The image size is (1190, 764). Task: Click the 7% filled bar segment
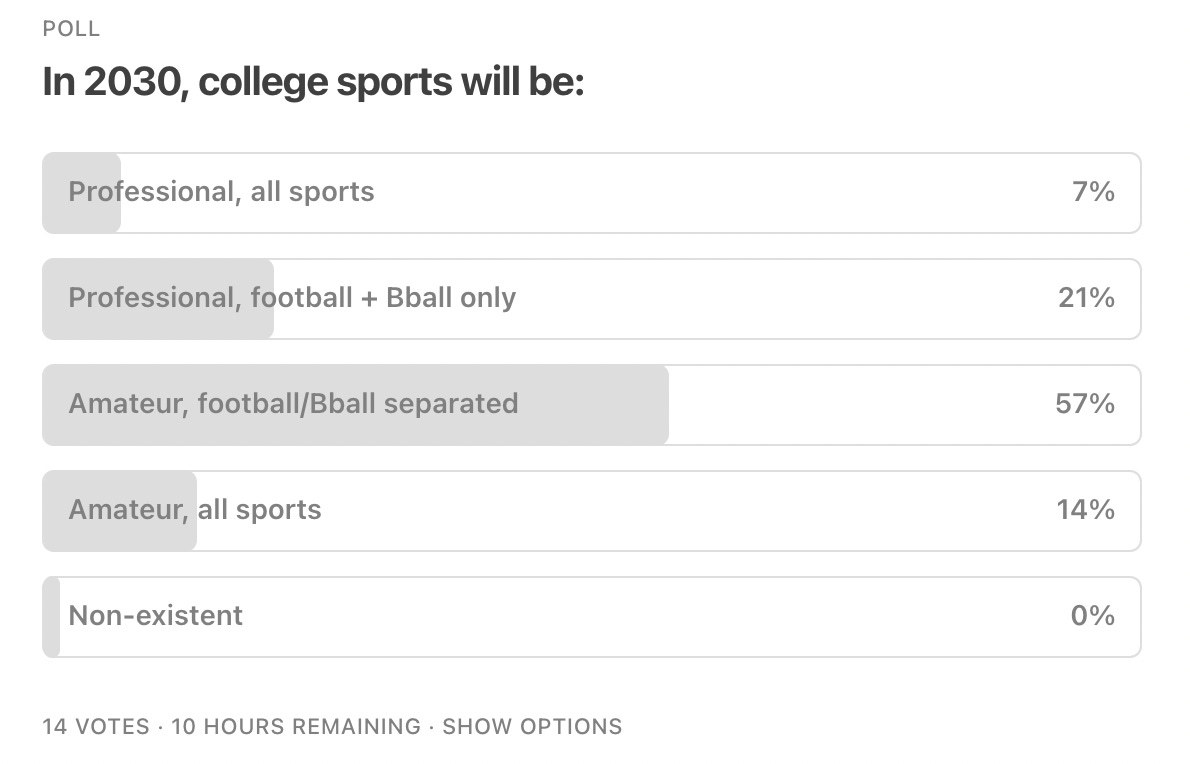81,193
